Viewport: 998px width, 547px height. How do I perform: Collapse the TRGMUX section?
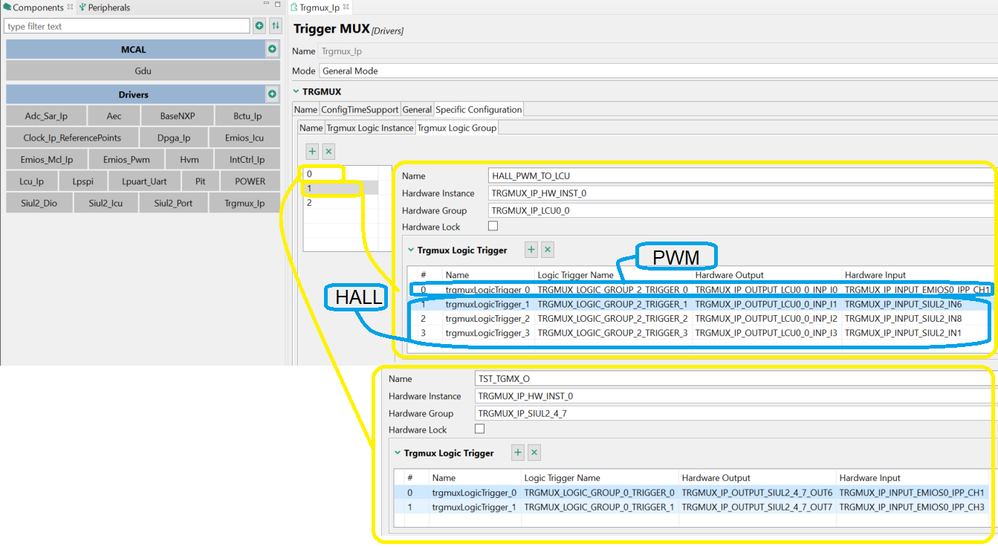point(296,92)
